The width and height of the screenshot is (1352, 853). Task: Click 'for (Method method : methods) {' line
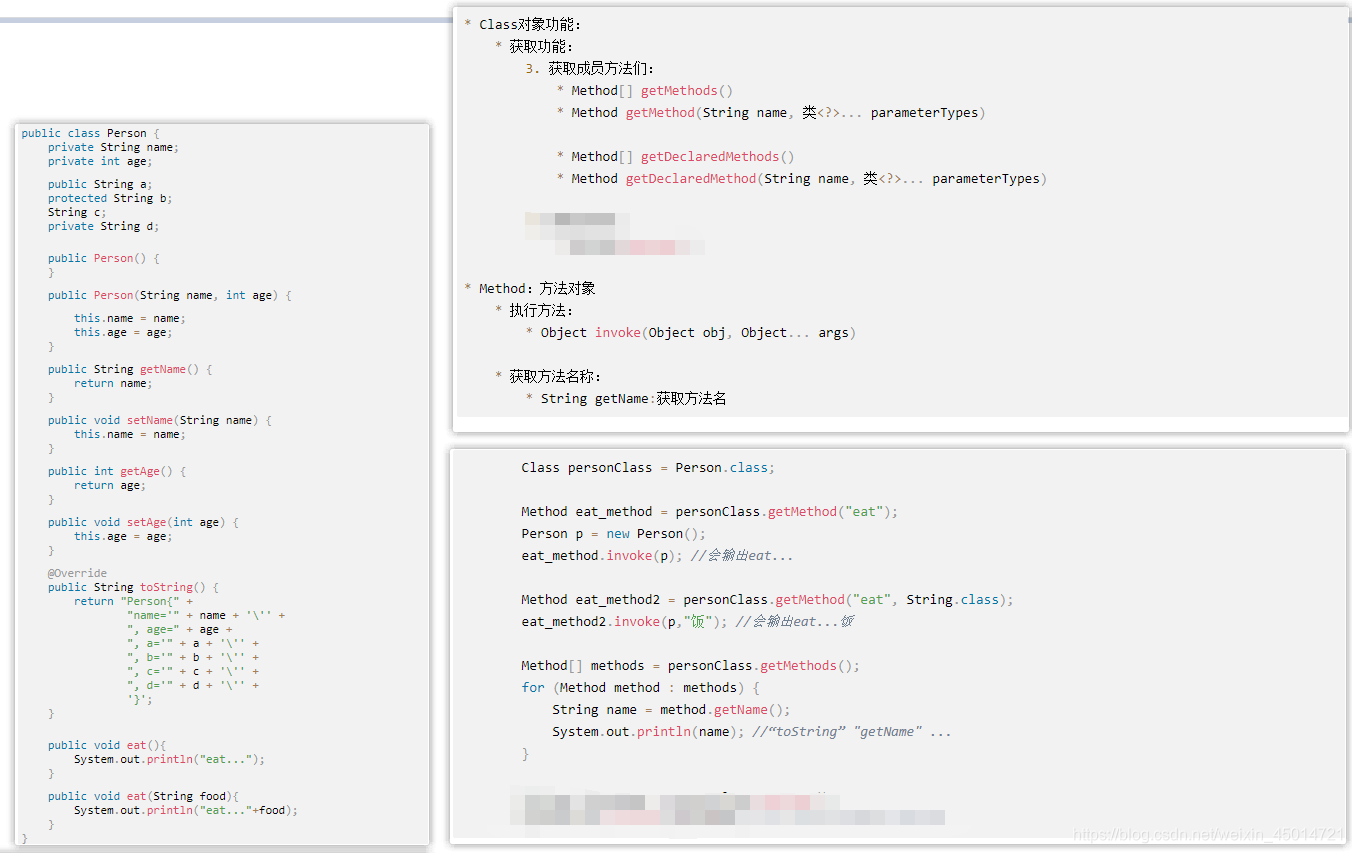click(x=641, y=687)
